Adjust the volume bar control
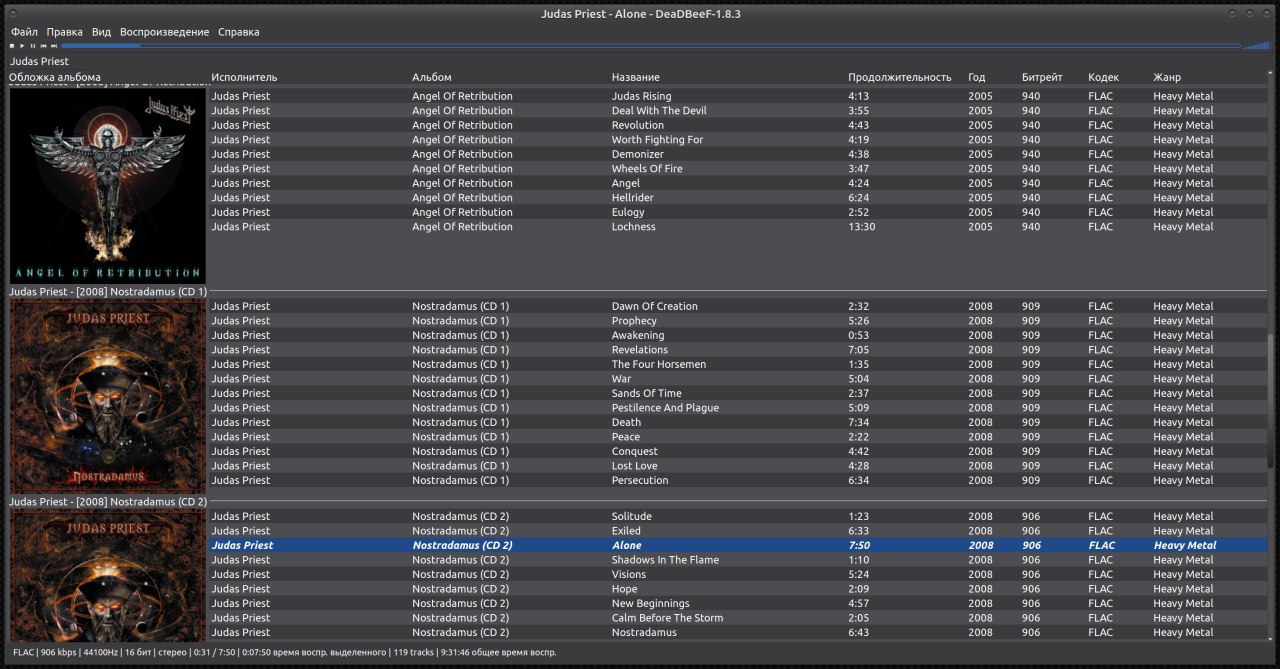The width and height of the screenshot is (1280, 669). pyautogui.click(x=1257, y=46)
